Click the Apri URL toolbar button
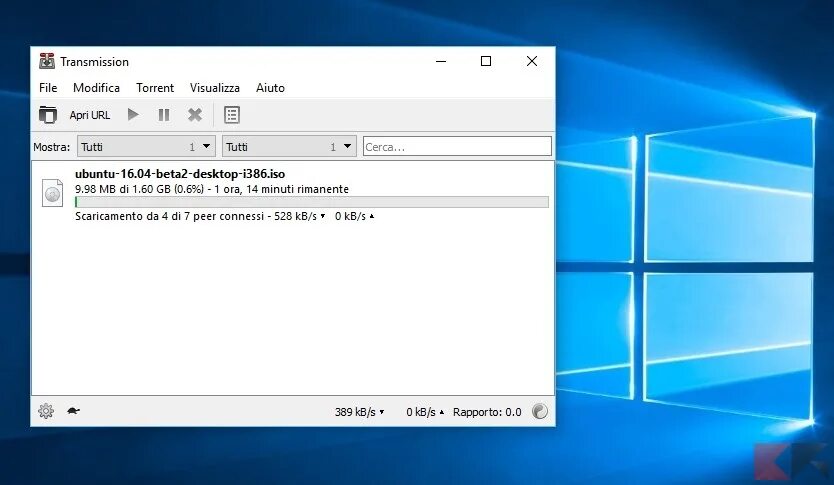Viewport: 834px width, 485px height. [x=89, y=115]
